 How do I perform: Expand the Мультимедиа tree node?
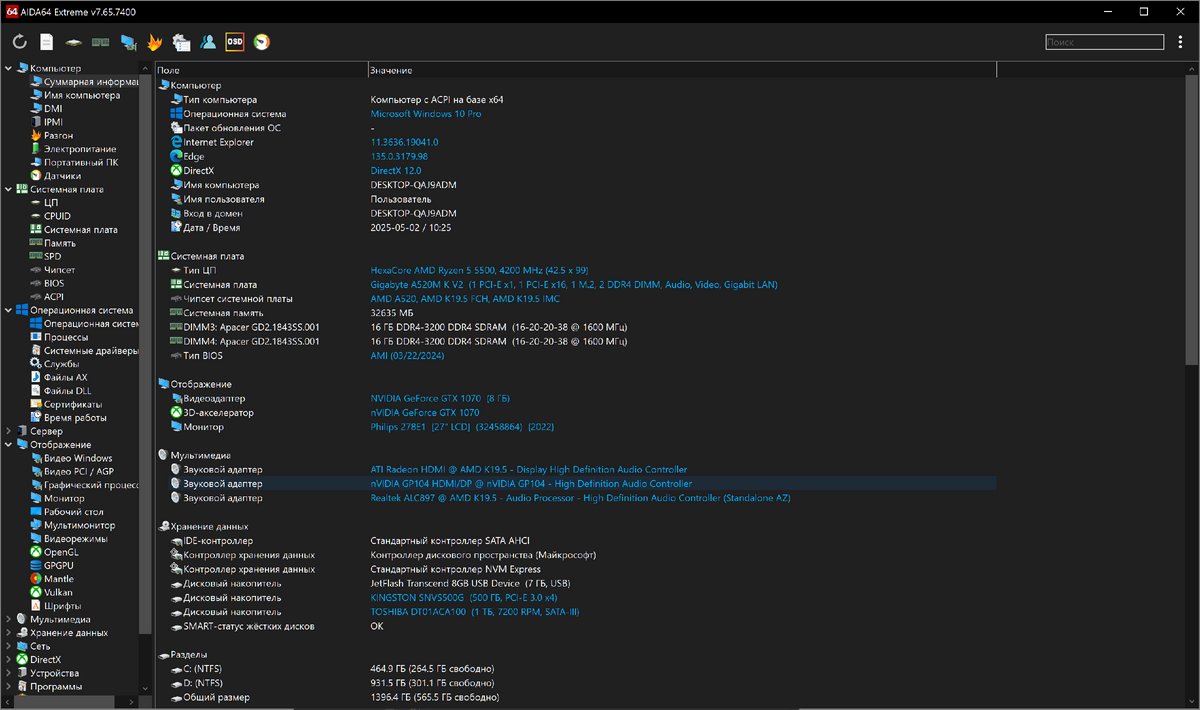coord(9,619)
